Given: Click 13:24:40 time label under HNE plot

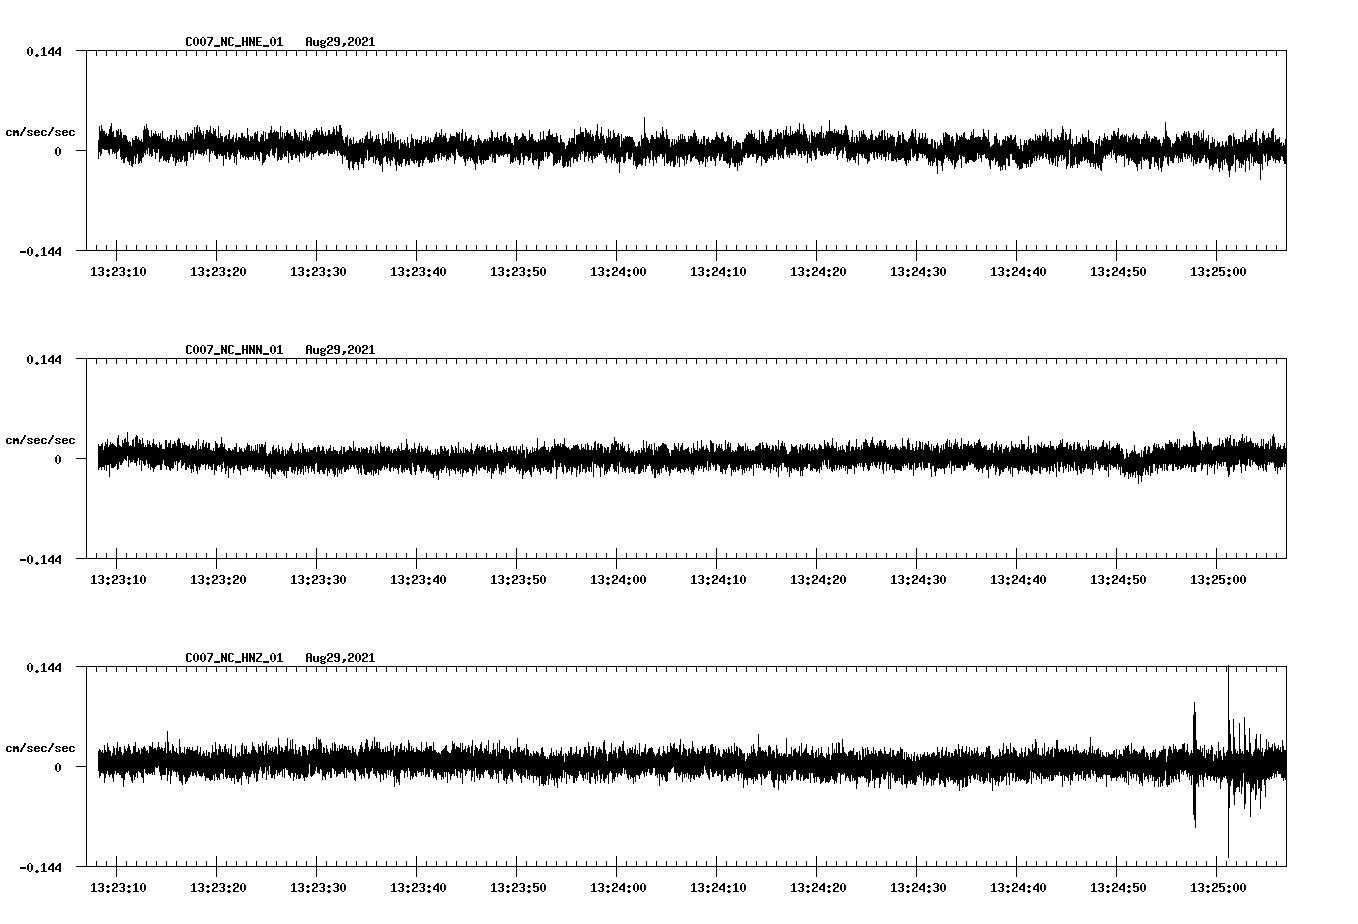Looking at the screenshot, I should point(1018,271).
